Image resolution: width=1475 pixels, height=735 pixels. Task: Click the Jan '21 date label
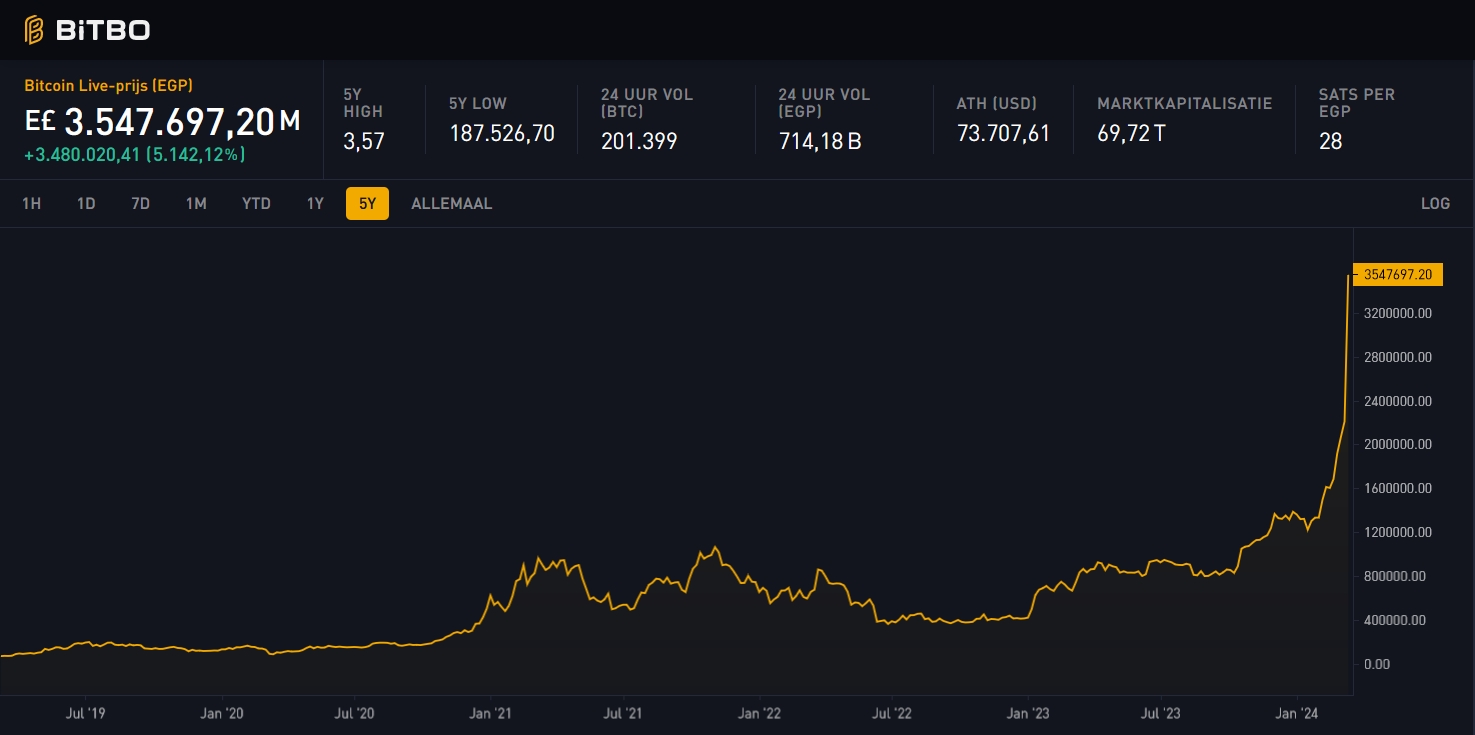click(x=491, y=713)
